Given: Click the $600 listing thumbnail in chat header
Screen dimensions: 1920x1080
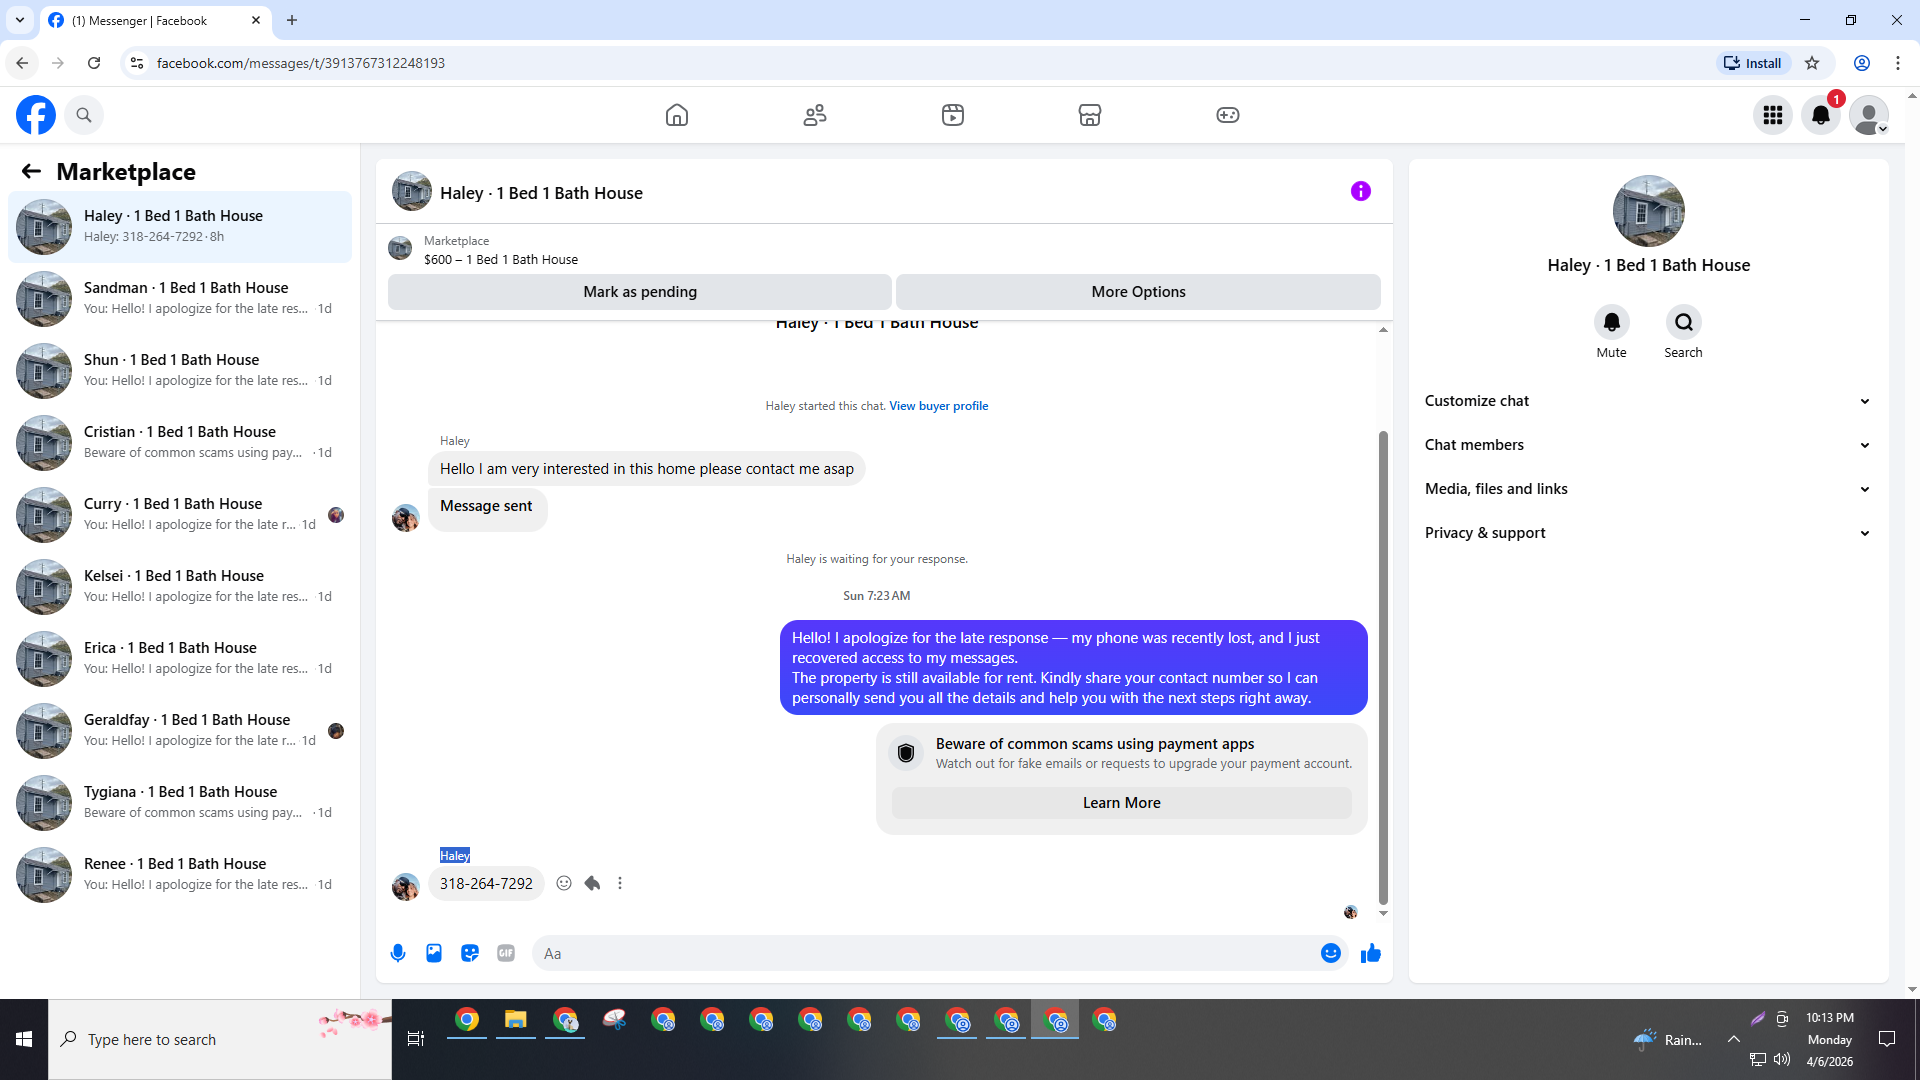Looking at the screenshot, I should tap(400, 249).
